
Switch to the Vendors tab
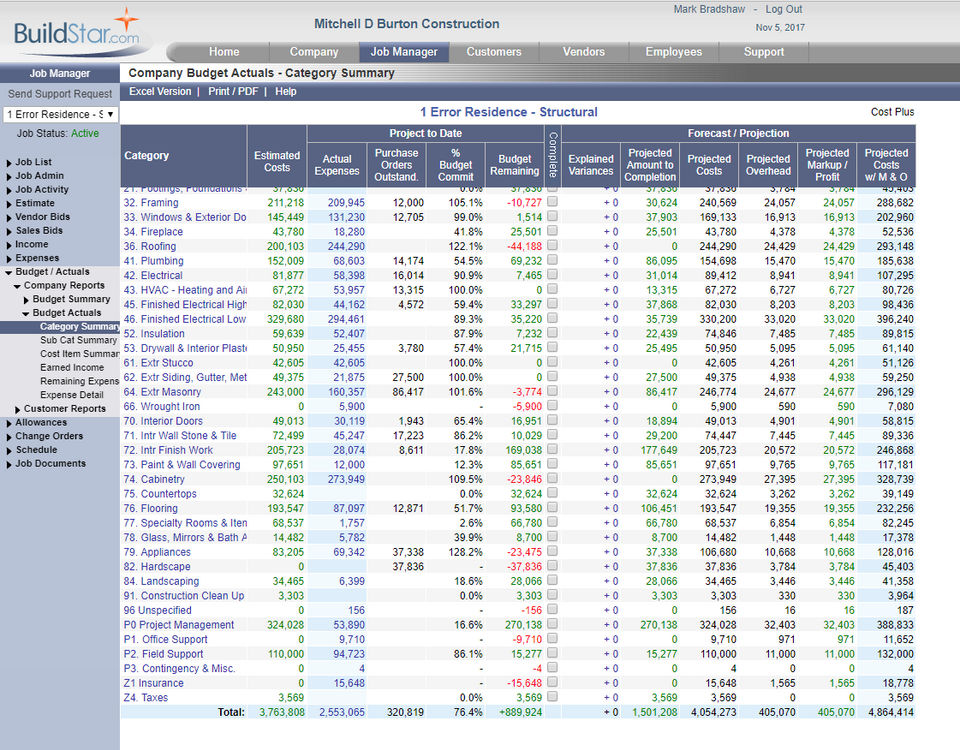(583, 52)
